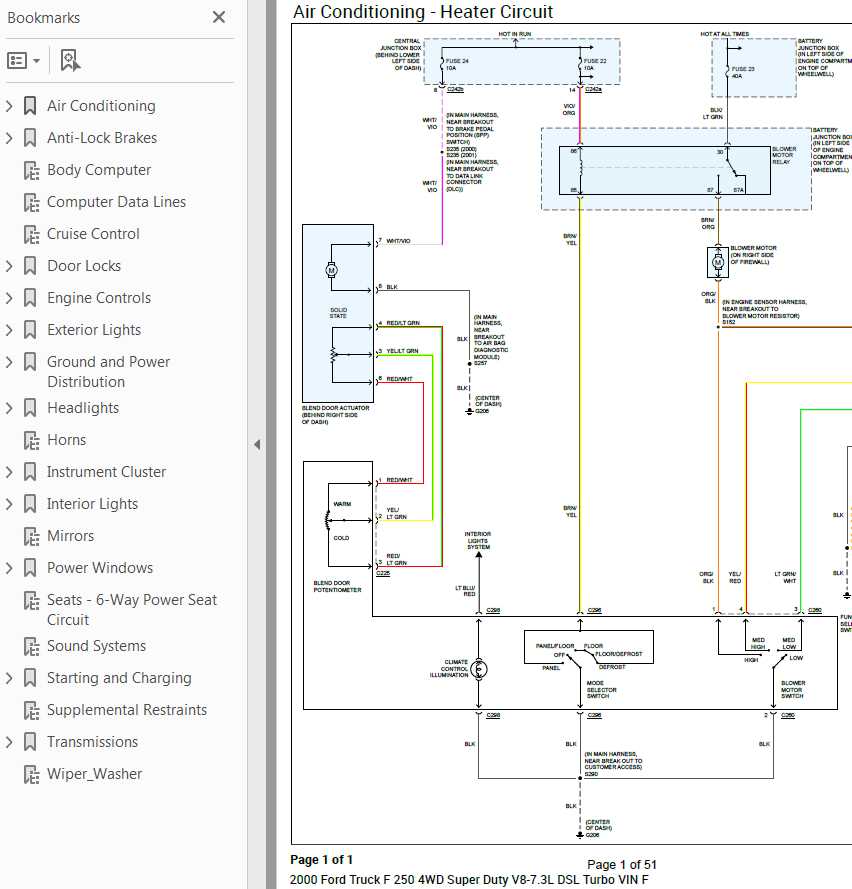
Task: Expand Ground and Power Distribution bookmark
Action: (9, 362)
